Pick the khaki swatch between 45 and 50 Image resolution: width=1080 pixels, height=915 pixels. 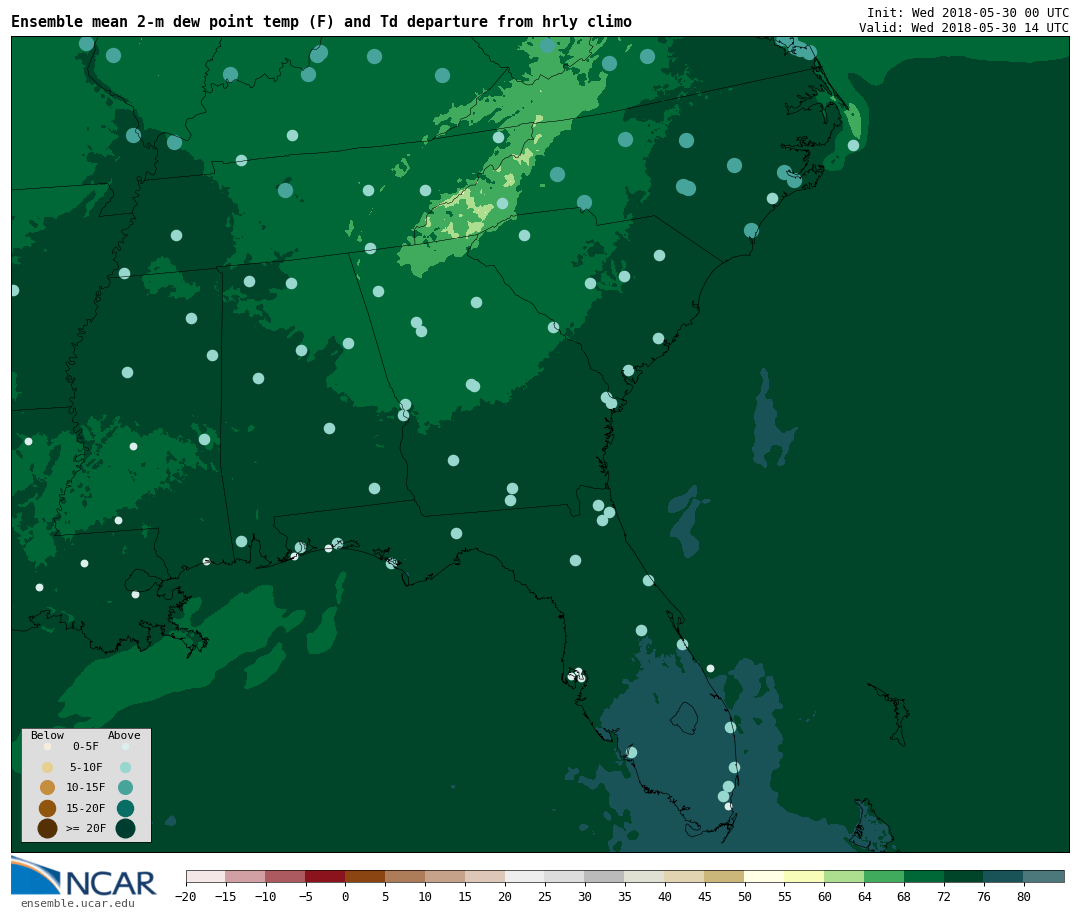pos(725,876)
